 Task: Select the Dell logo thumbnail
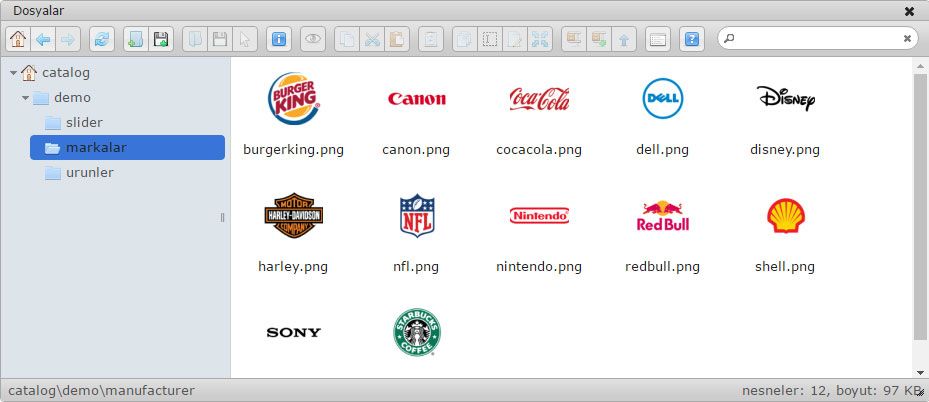click(662, 98)
